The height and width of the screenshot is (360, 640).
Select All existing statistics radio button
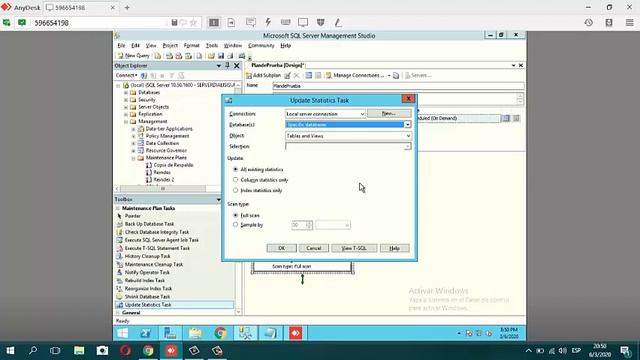(x=236, y=169)
